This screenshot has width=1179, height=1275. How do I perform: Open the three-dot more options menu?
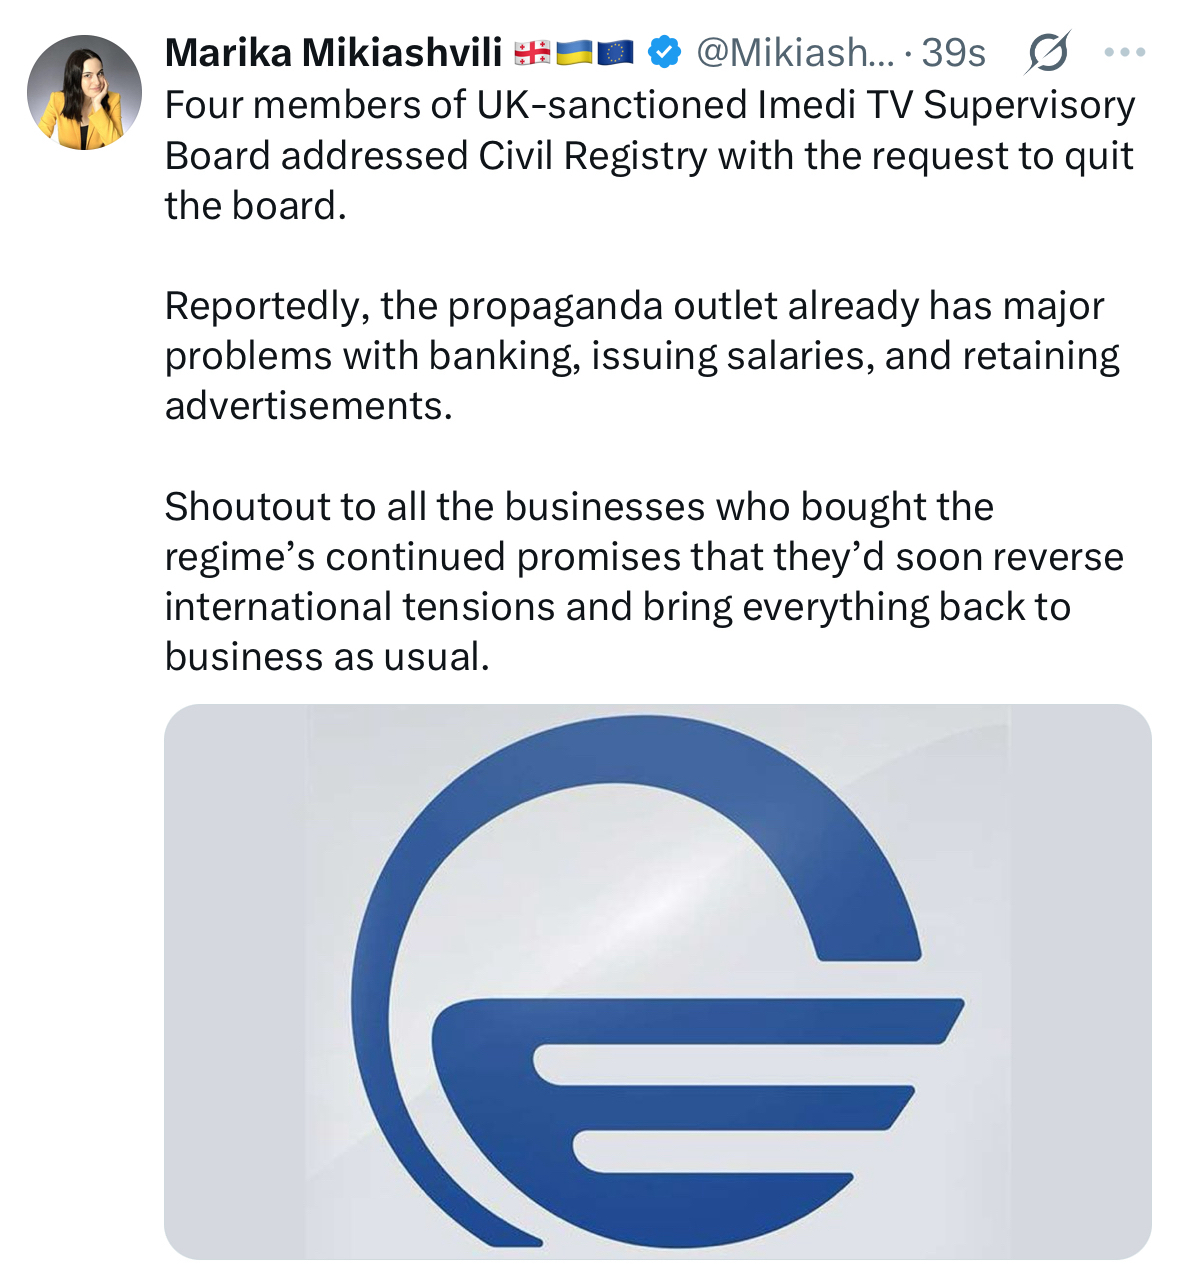[x=1124, y=52]
